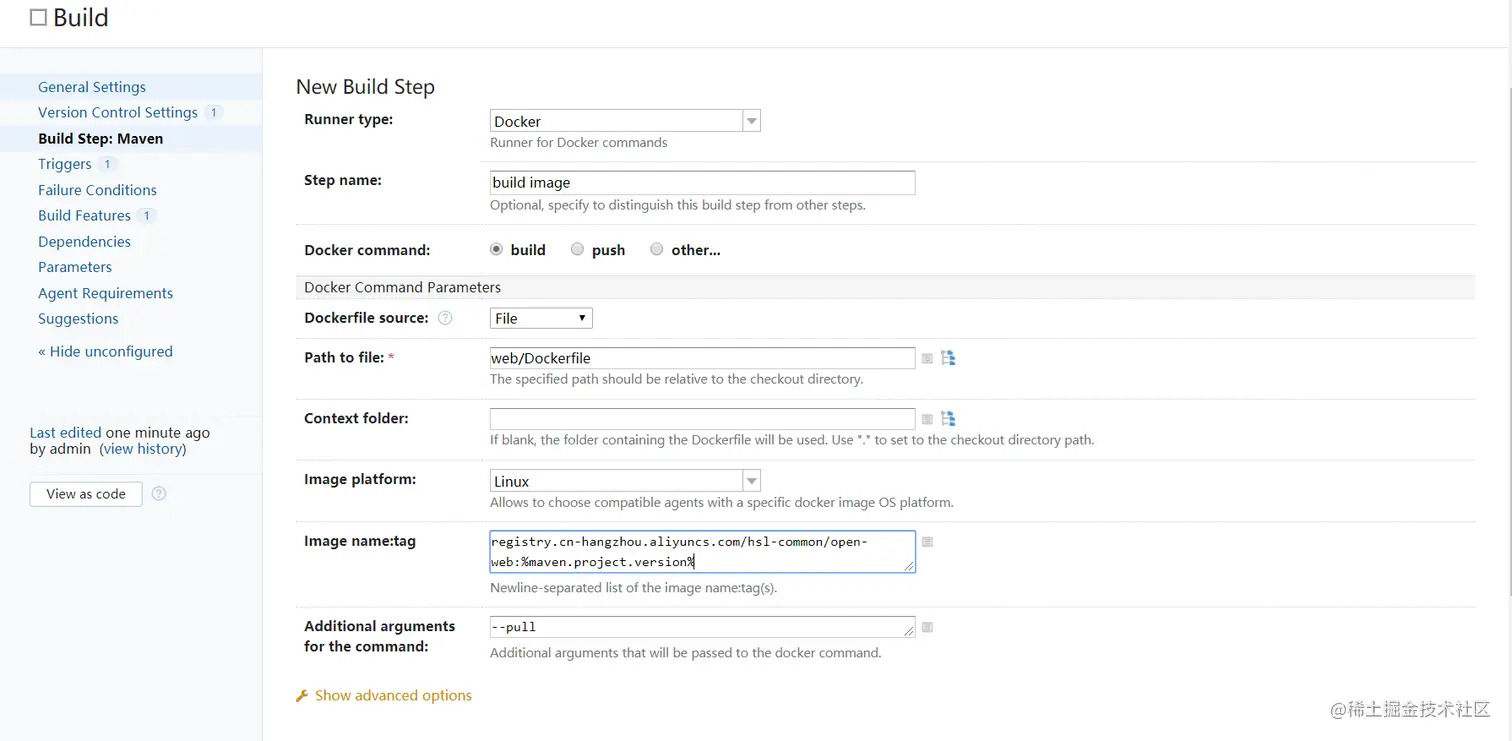
Task: Select the other... Docker command option
Action: pyautogui.click(x=656, y=249)
